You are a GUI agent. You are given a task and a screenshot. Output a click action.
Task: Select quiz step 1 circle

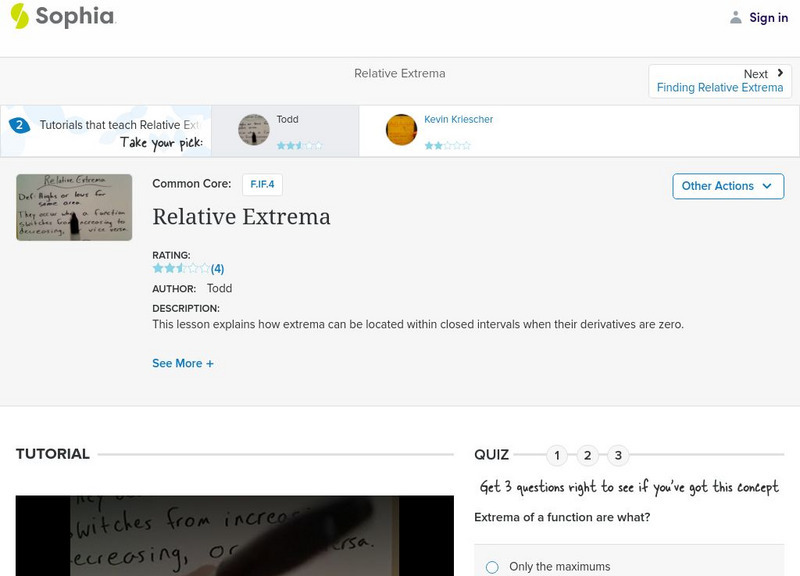click(557, 454)
